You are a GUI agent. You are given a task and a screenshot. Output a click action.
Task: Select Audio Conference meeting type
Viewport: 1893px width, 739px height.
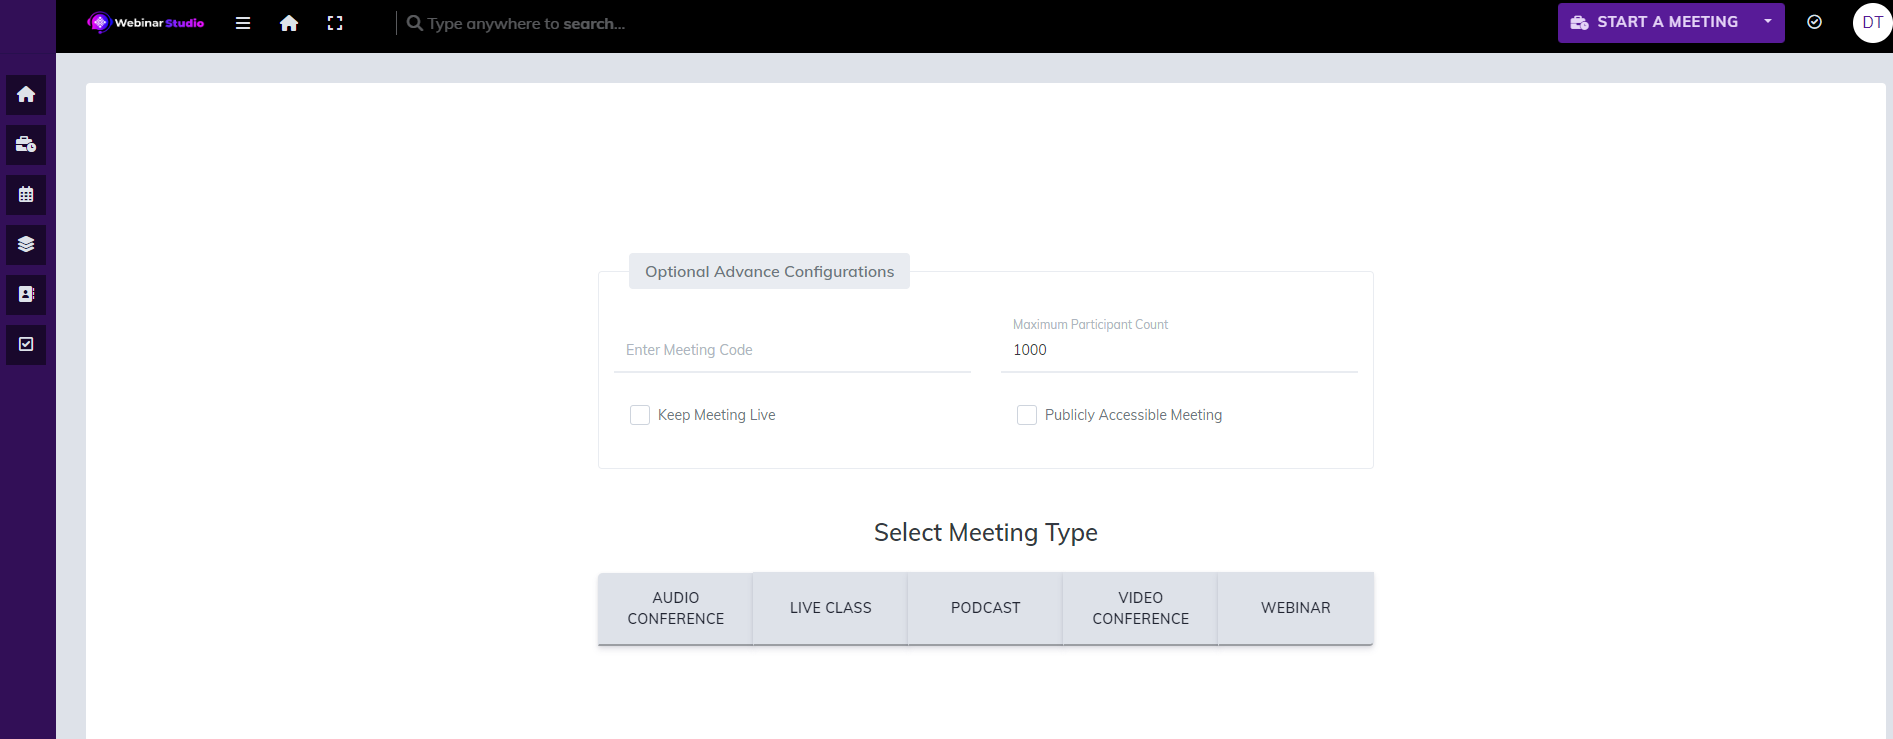point(675,608)
